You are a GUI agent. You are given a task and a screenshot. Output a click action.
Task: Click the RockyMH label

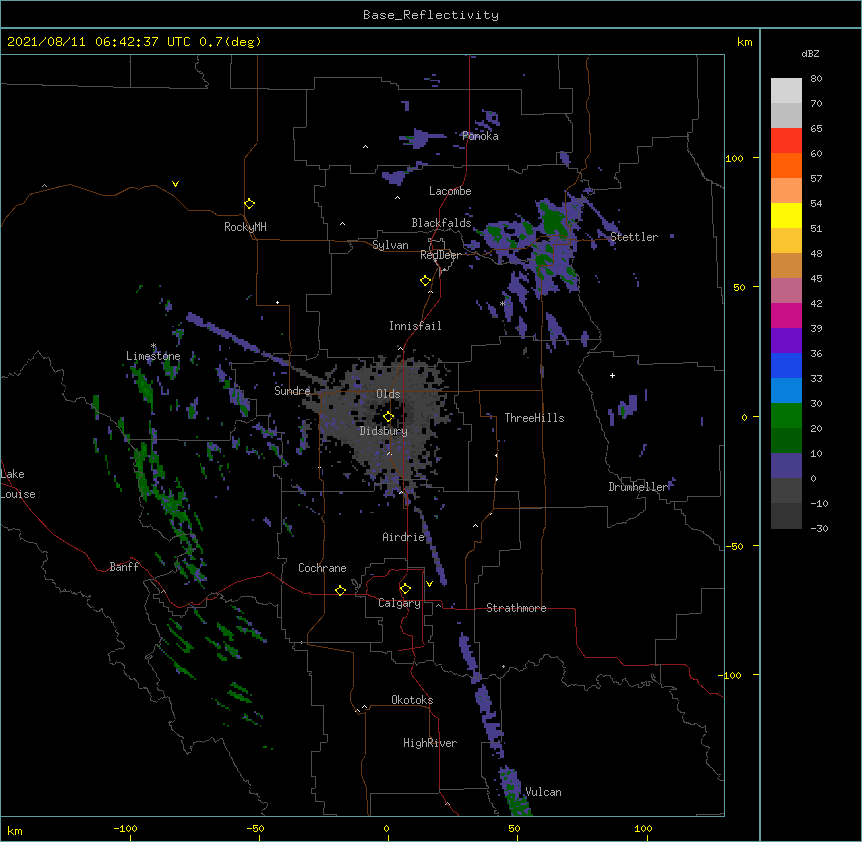pos(245,227)
